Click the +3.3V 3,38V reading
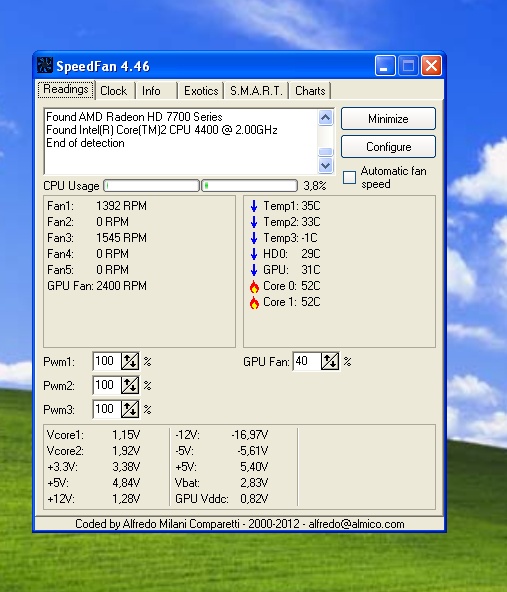Screen dimensions: 507x592 93,467
